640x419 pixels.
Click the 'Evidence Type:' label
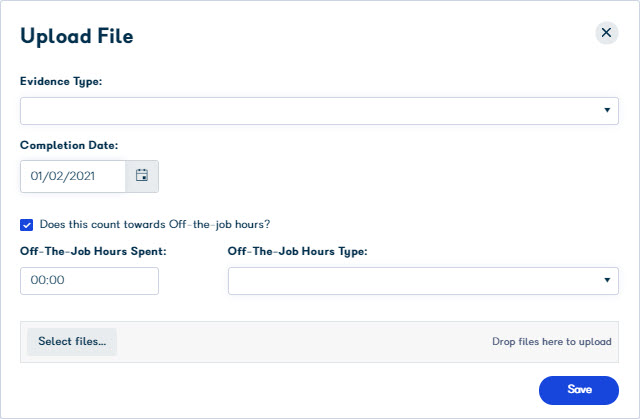point(62,81)
